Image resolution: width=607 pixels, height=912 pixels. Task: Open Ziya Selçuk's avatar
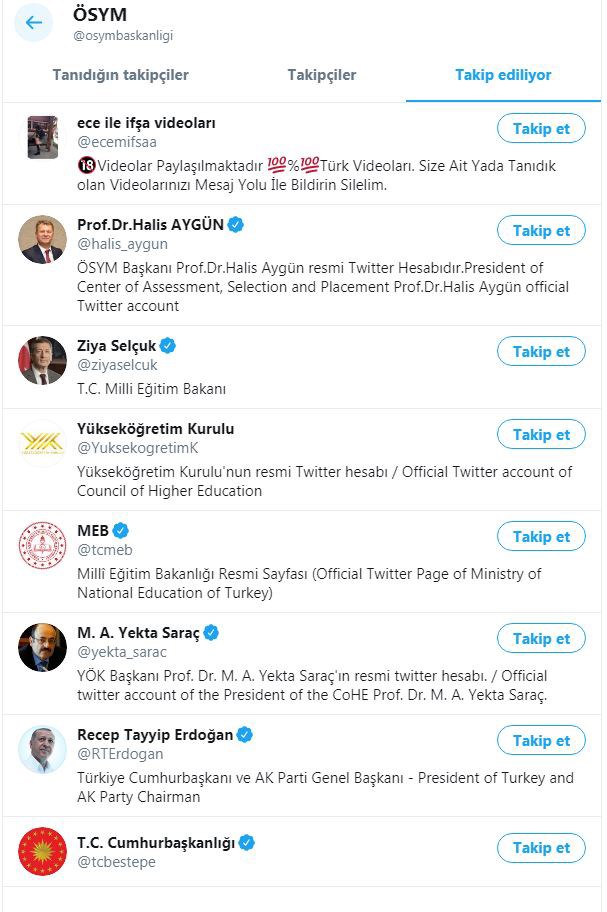[x=42, y=360]
